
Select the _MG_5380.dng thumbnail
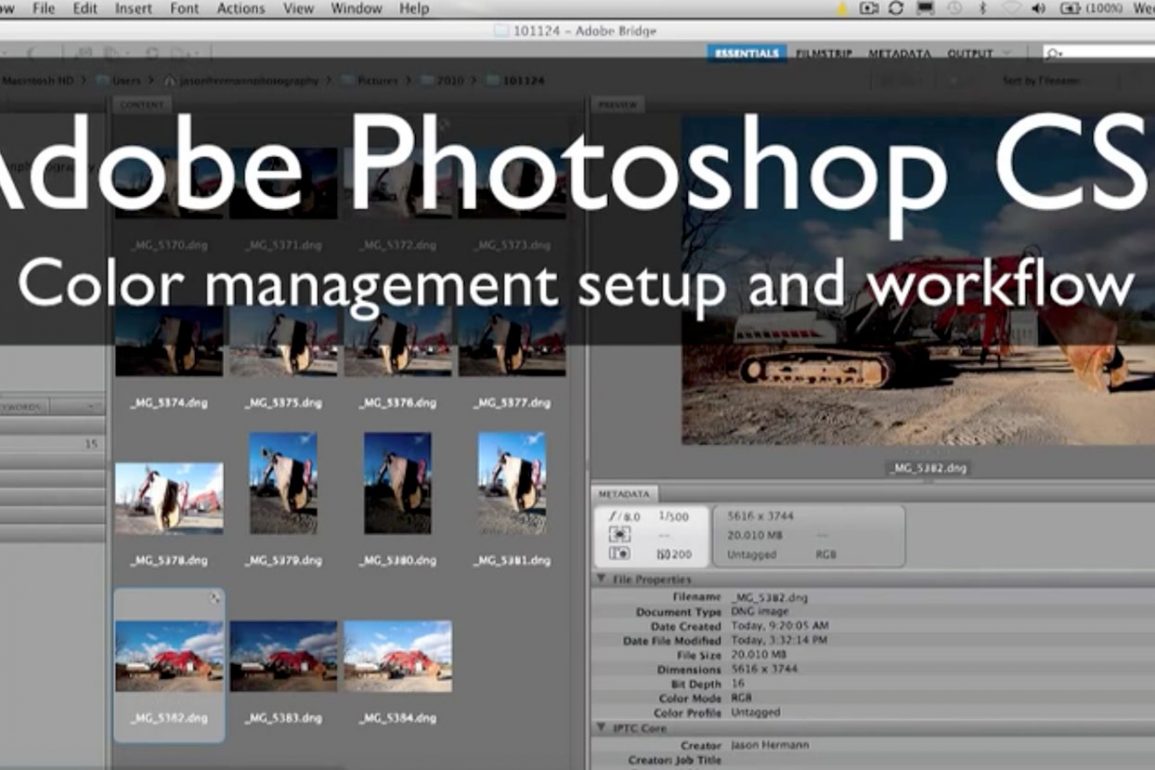[x=398, y=483]
